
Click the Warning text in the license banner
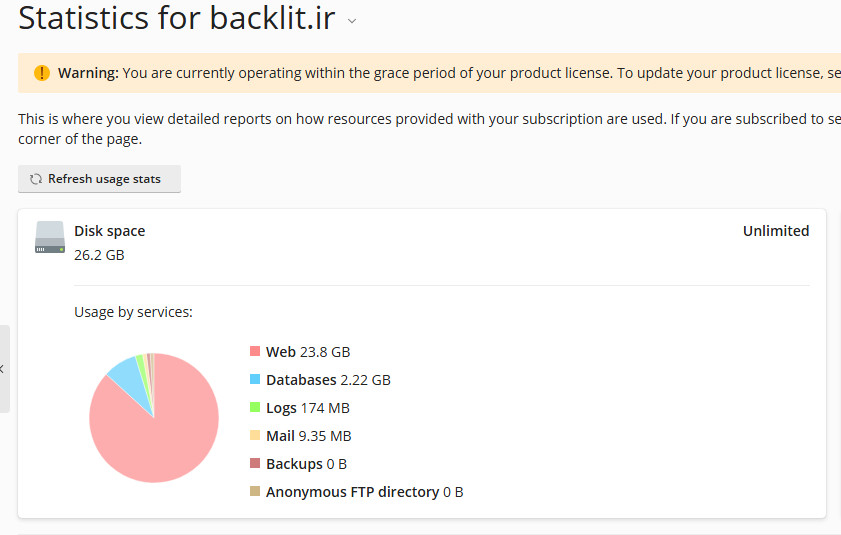pos(88,73)
